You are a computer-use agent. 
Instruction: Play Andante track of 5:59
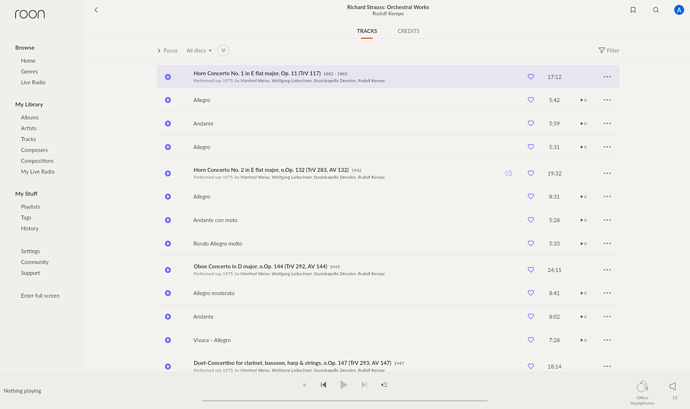[x=168, y=124]
